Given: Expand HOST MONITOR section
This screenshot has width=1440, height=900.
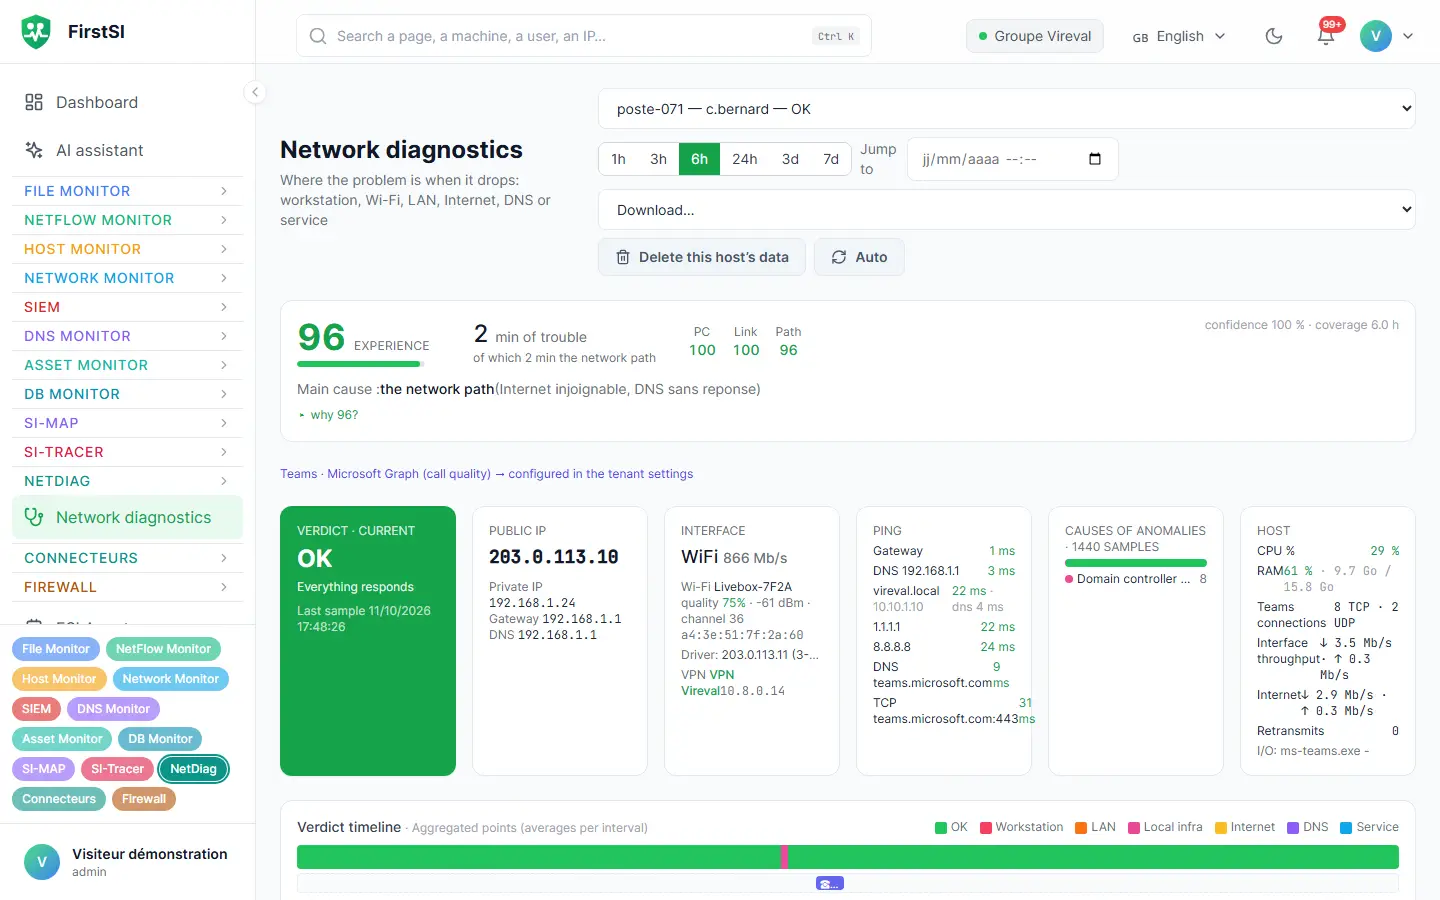Looking at the screenshot, I should 127,249.
